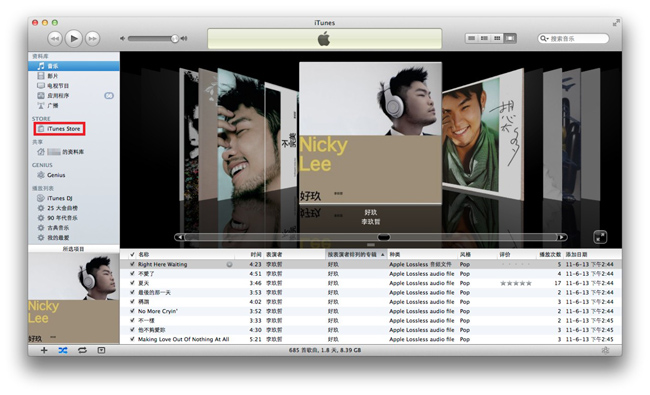Screen dimensions: 650x395
Task: Switch to the album list view button
Action: pos(484,39)
